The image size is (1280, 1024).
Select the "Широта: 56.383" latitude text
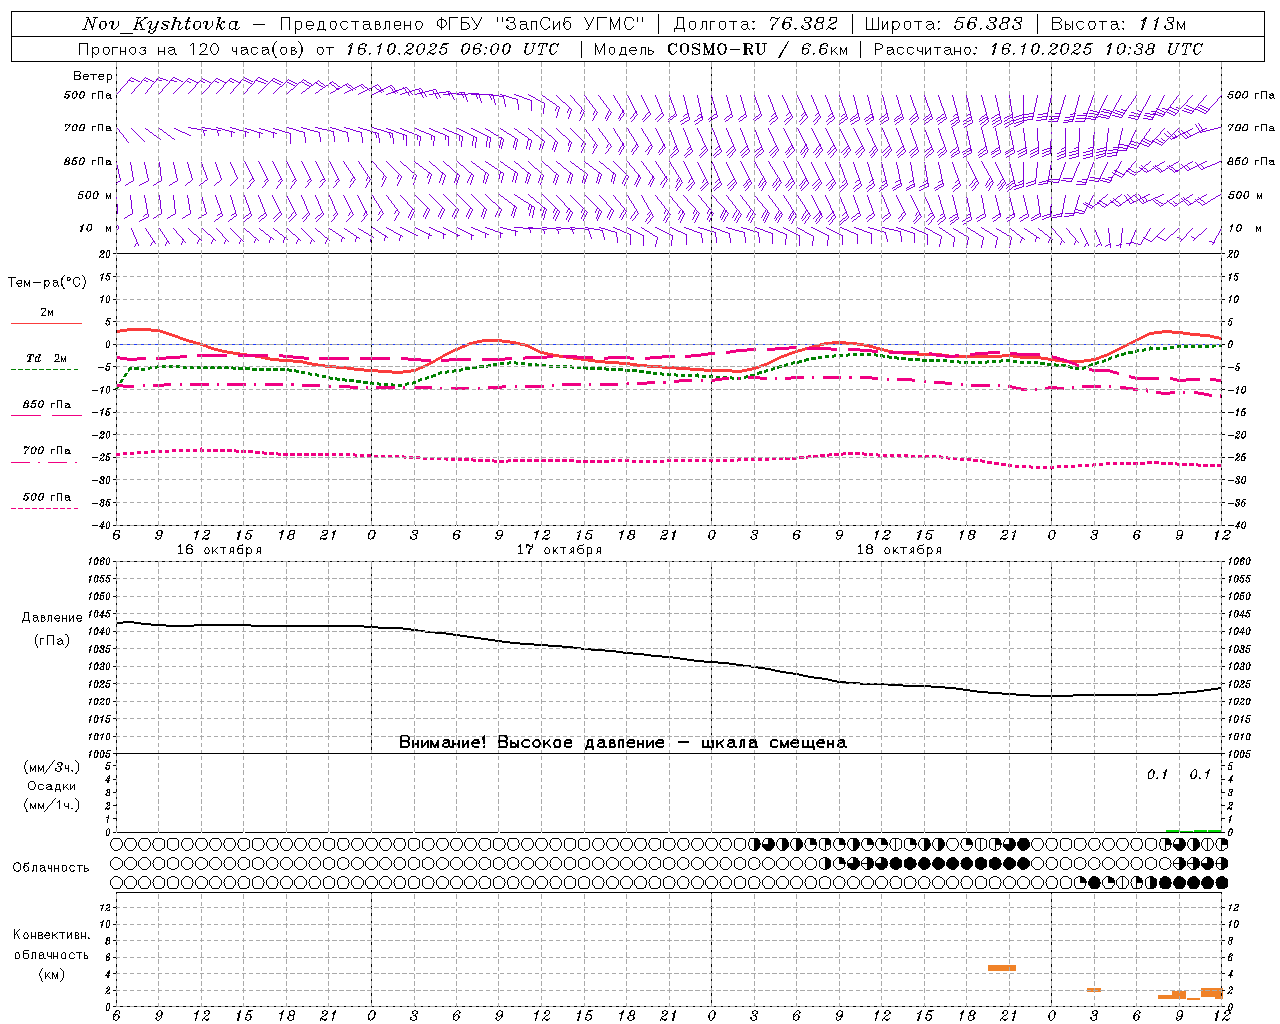943,24
